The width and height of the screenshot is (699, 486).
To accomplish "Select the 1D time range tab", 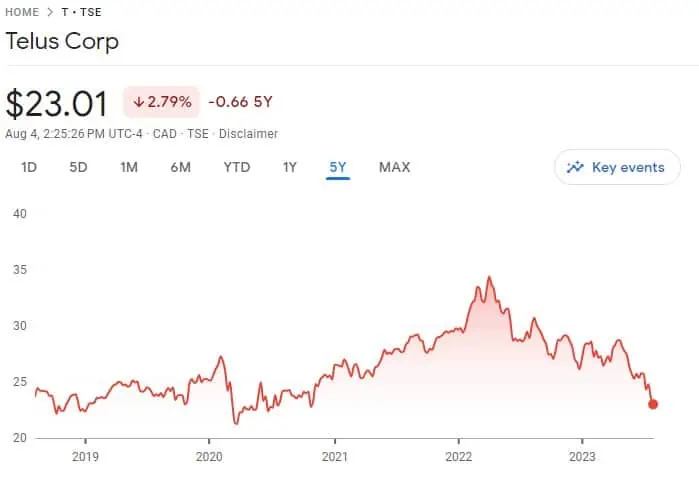I will pos(29,167).
